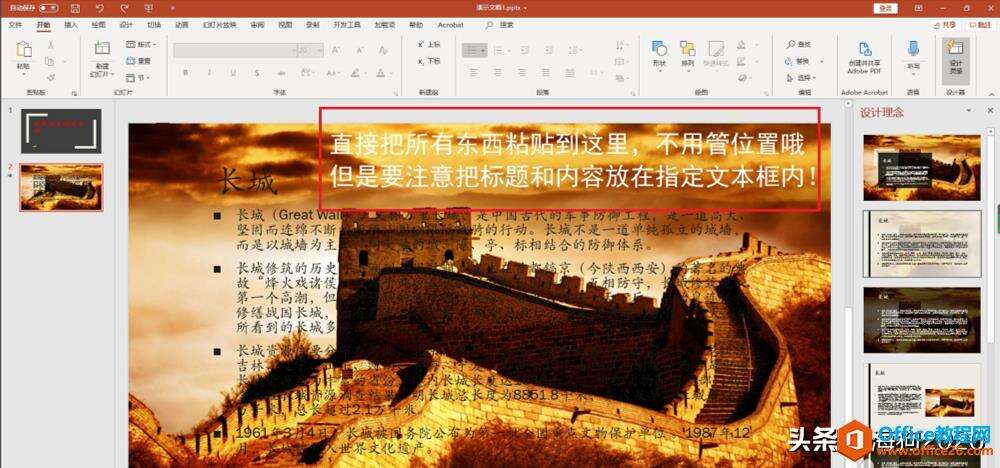
Task: Click the New Slide icon
Action: (x=102, y=48)
